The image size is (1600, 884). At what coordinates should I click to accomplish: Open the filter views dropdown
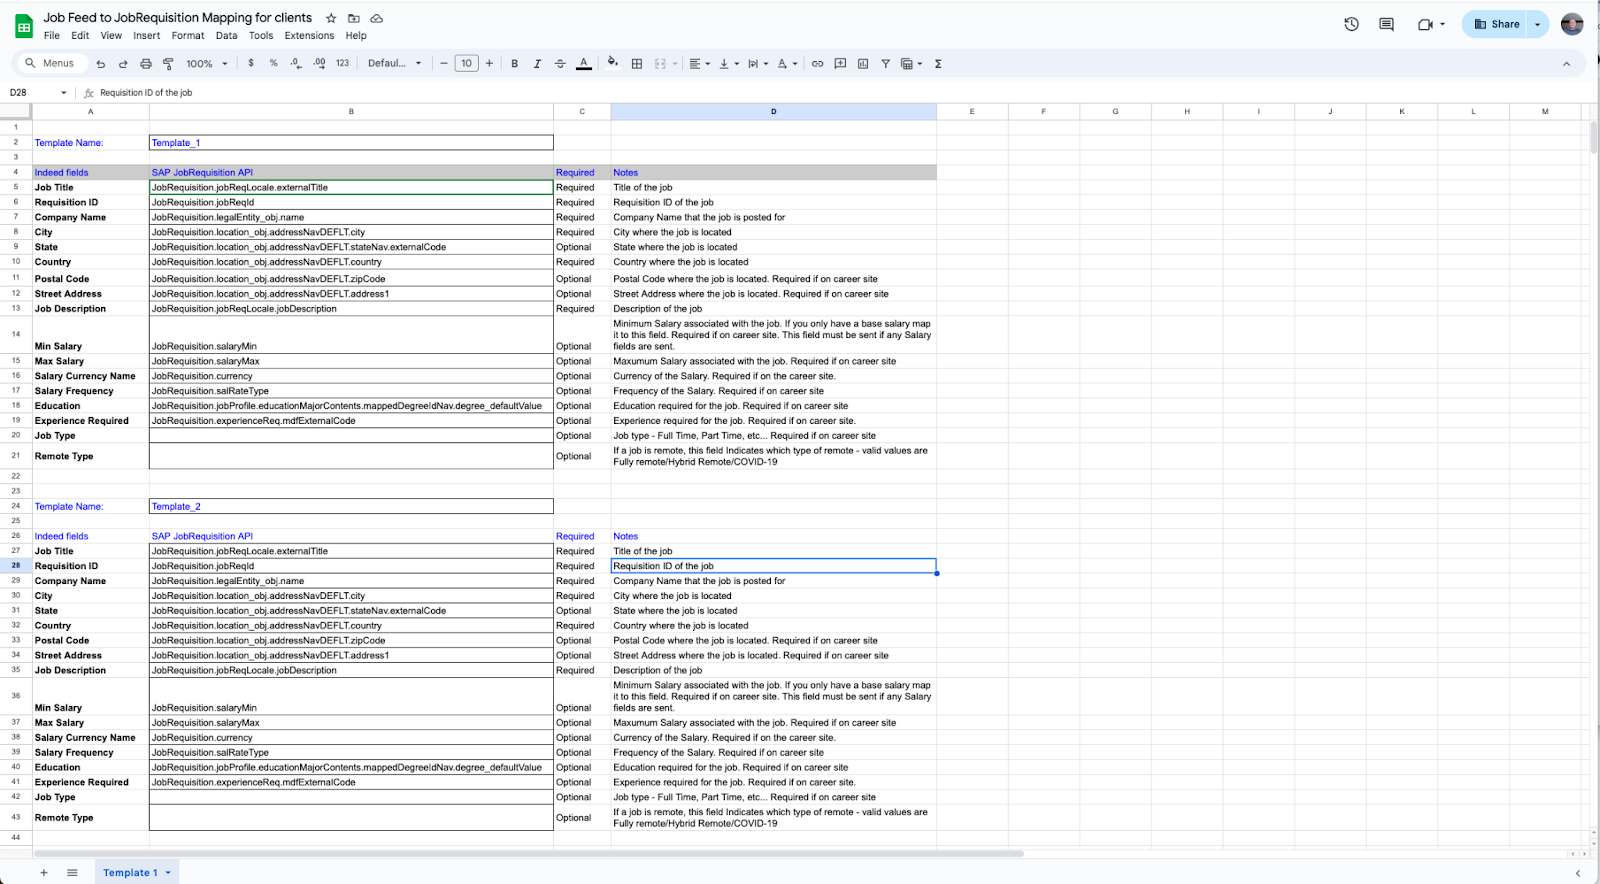click(x=911, y=64)
